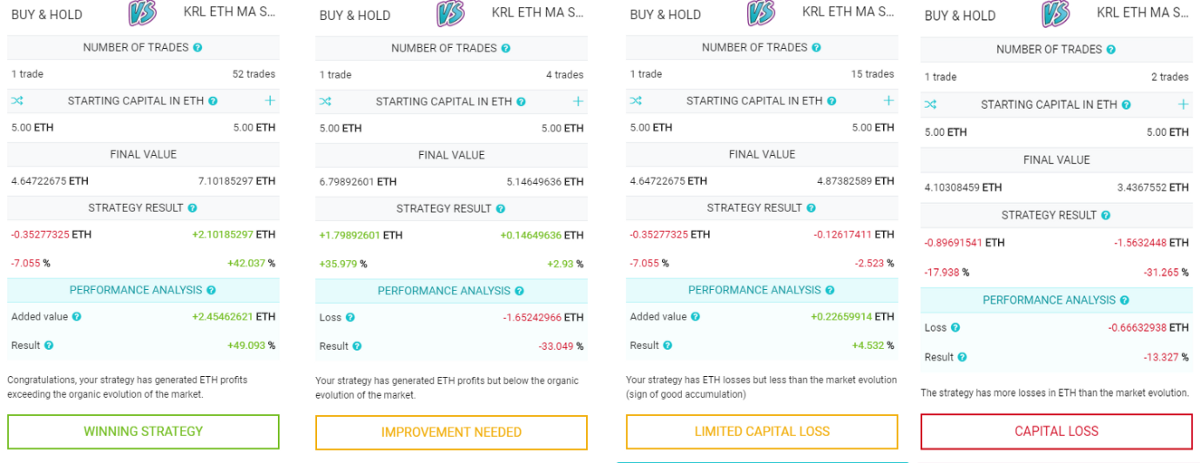Click the WINNING STRATEGY button
The image size is (1200, 463).
[143, 432]
